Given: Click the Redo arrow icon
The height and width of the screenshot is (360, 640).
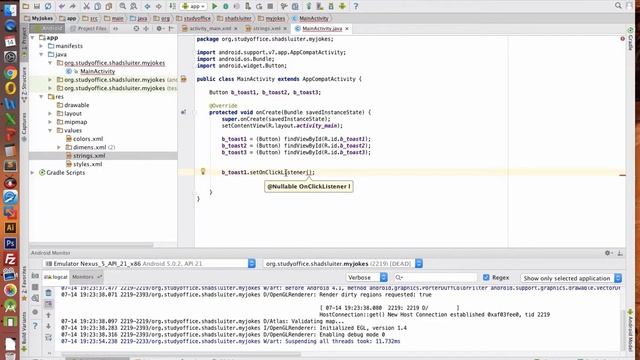Looking at the screenshot, I should coord(73,6).
